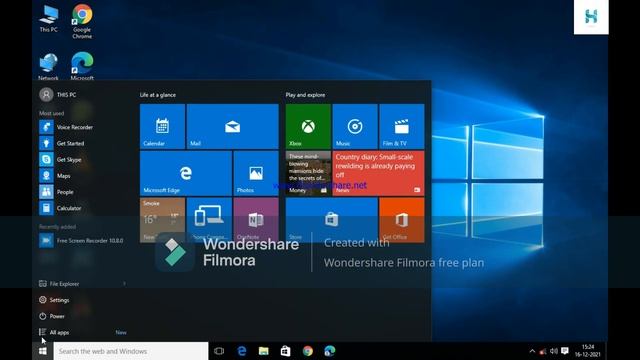Click the THIS PC user account
This screenshot has width=640, height=360.
coord(58,95)
